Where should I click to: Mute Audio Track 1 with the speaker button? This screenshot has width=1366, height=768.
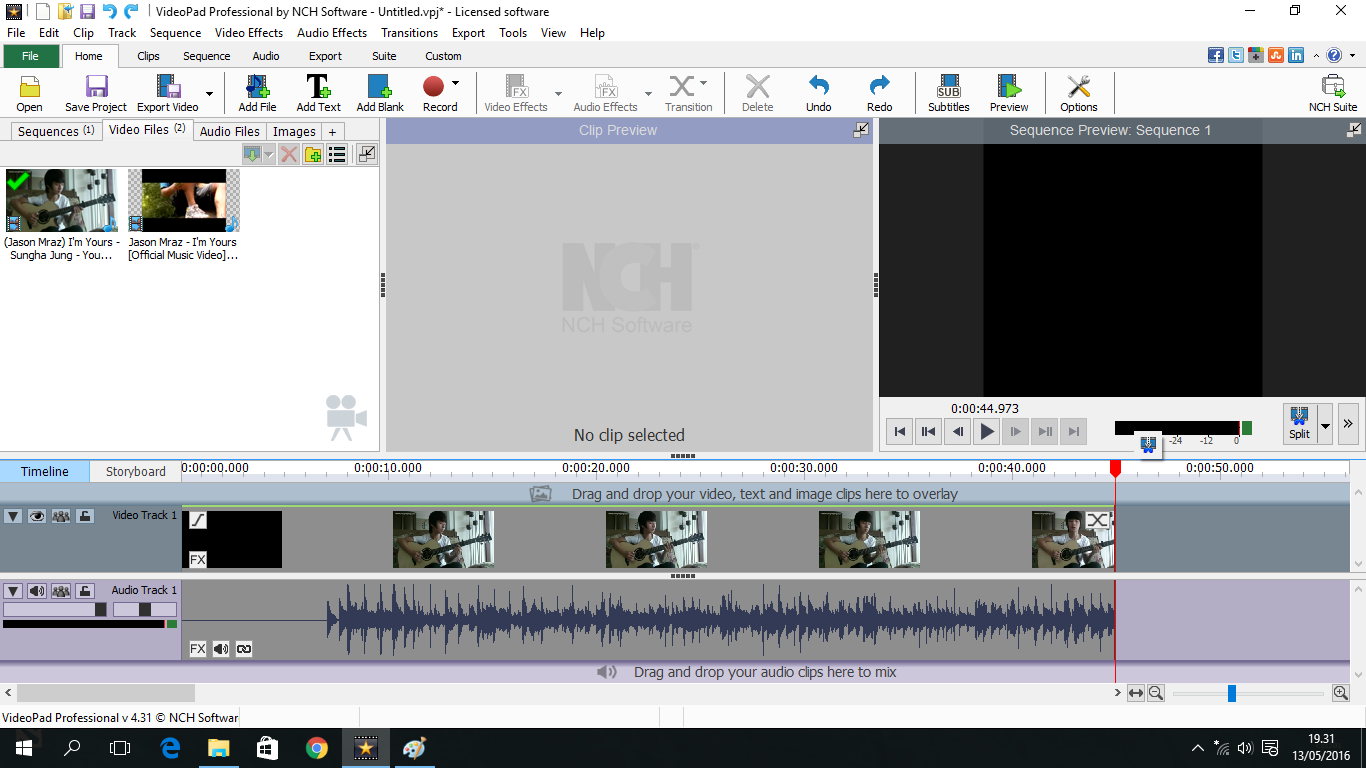point(37,591)
